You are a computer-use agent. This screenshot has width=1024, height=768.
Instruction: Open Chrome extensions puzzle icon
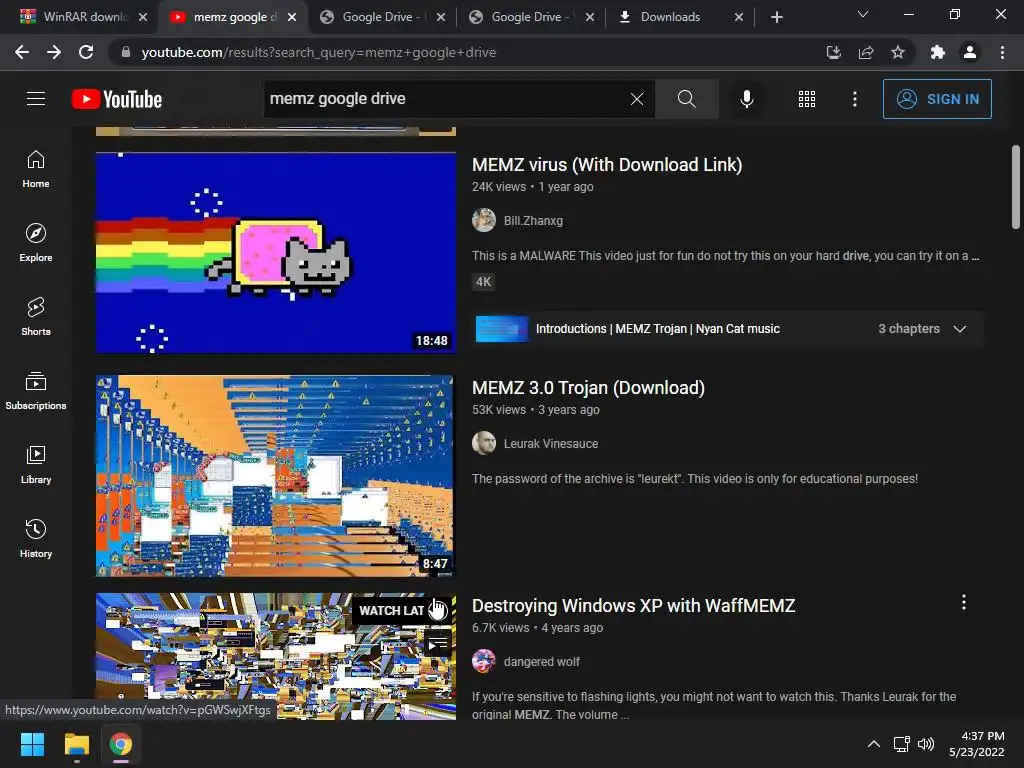coord(938,52)
